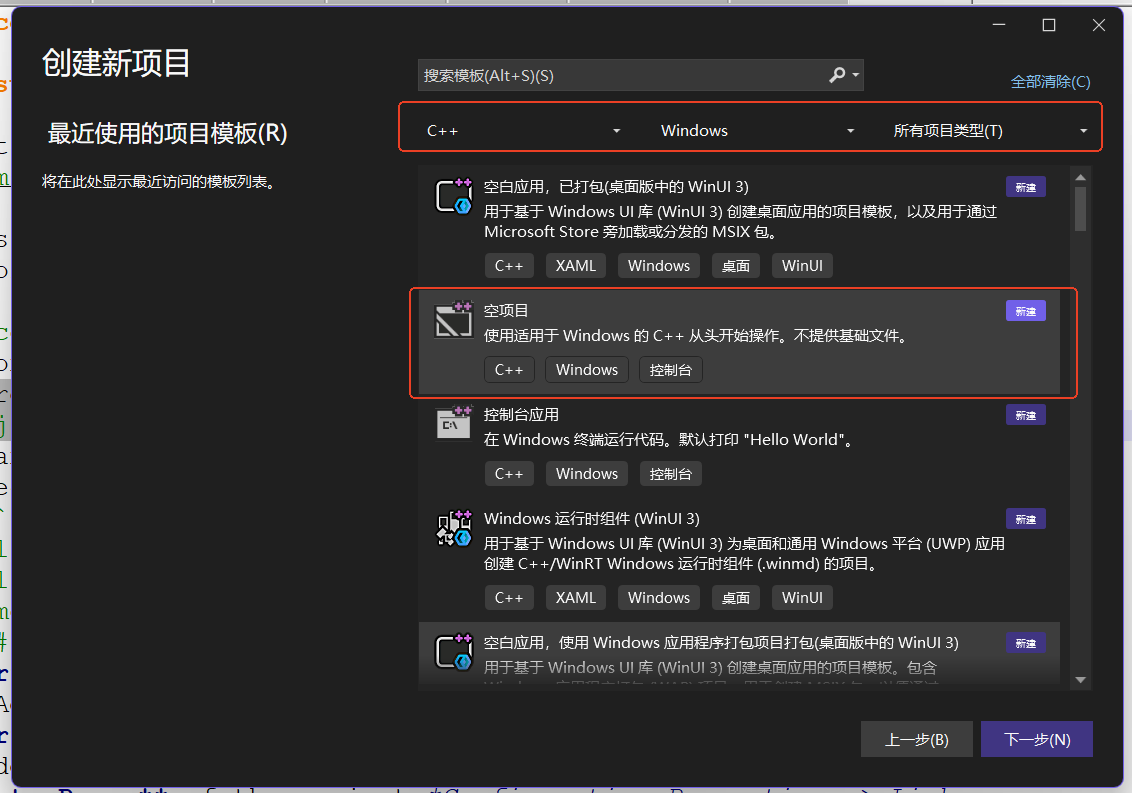1132x793 pixels.
Task: Click 控制台 tag under 控制台应用
Action: [671, 474]
